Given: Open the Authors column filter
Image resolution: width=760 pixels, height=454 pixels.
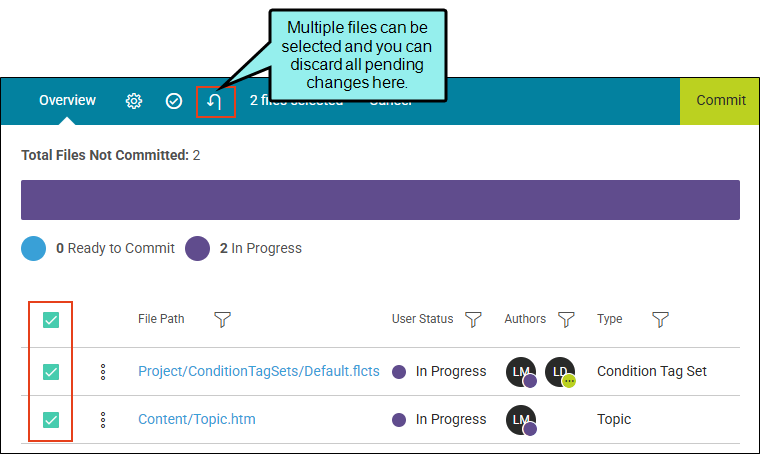Looking at the screenshot, I should tap(566, 319).
